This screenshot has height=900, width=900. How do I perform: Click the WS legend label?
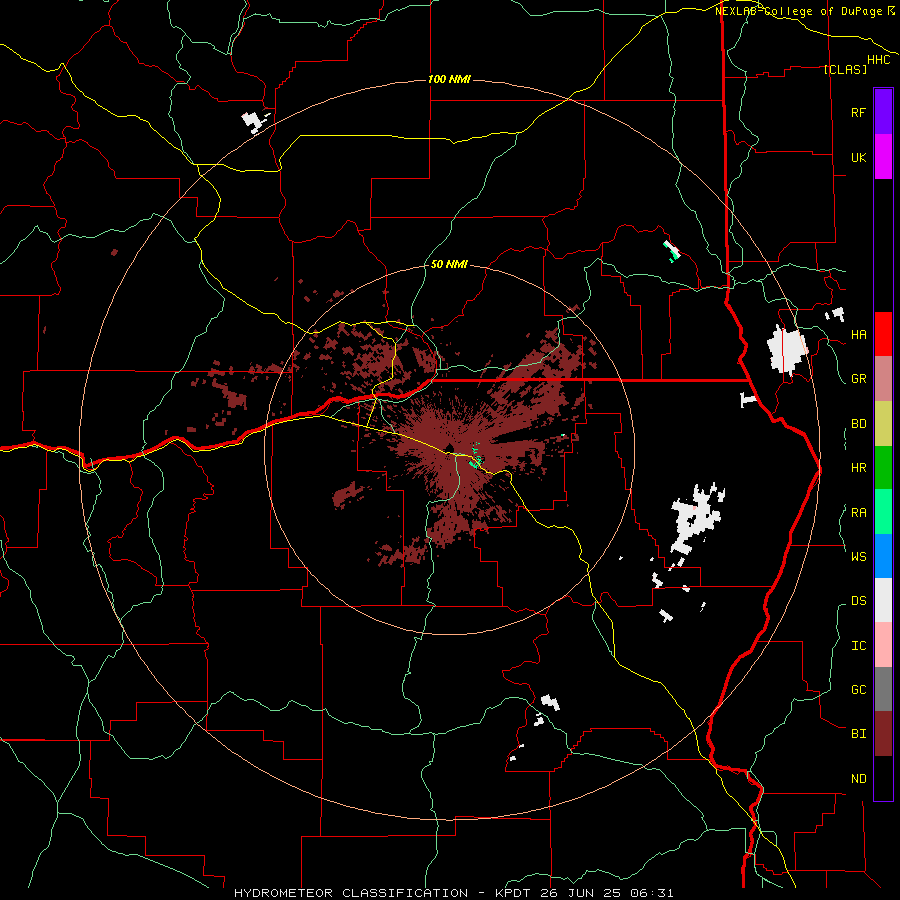pos(858,557)
